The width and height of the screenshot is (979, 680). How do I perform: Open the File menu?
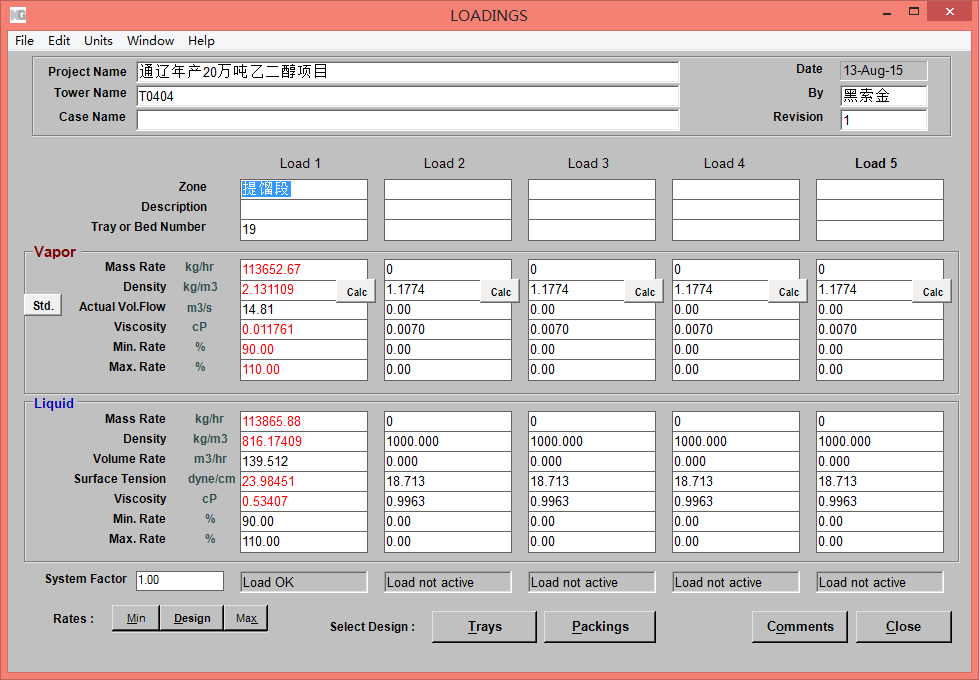[x=24, y=41]
